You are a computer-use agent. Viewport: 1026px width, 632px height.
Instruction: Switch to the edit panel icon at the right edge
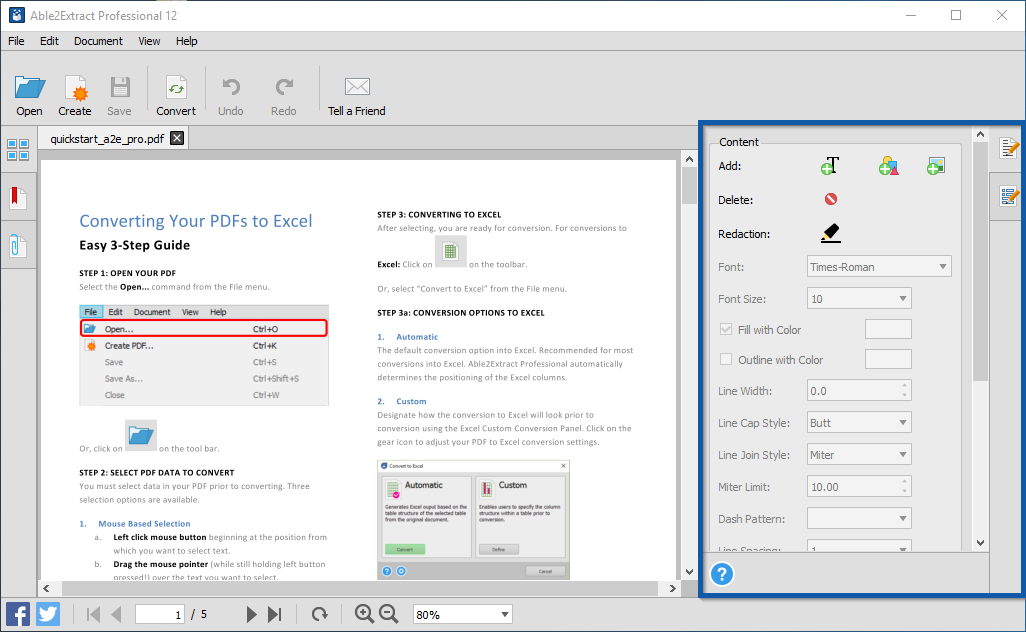pyautogui.click(x=1008, y=149)
